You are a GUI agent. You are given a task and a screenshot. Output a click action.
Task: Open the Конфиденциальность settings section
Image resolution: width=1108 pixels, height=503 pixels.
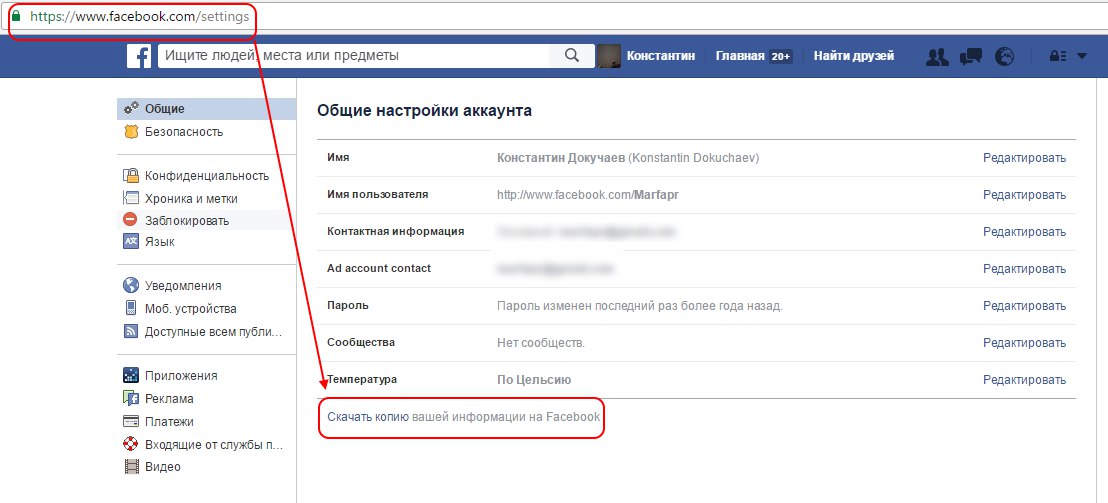pyautogui.click(x=207, y=176)
